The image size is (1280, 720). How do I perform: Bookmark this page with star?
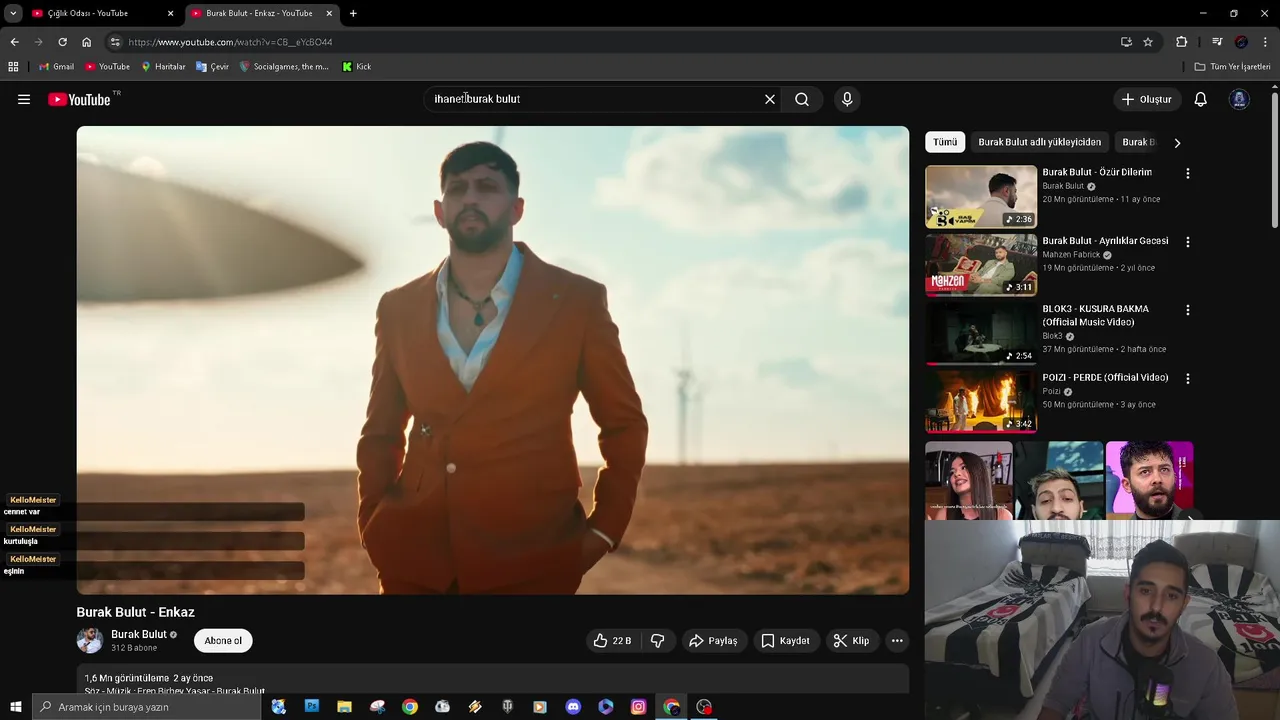1148,42
